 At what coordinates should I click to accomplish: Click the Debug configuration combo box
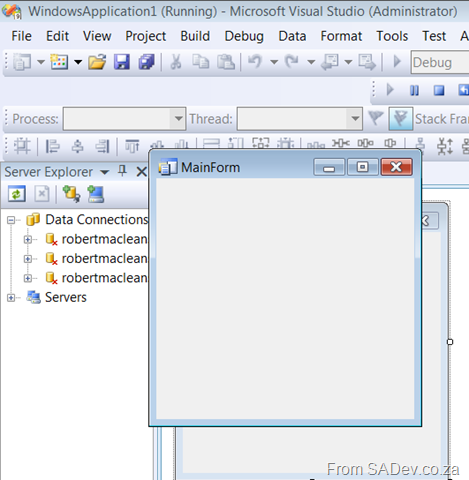coord(440,62)
